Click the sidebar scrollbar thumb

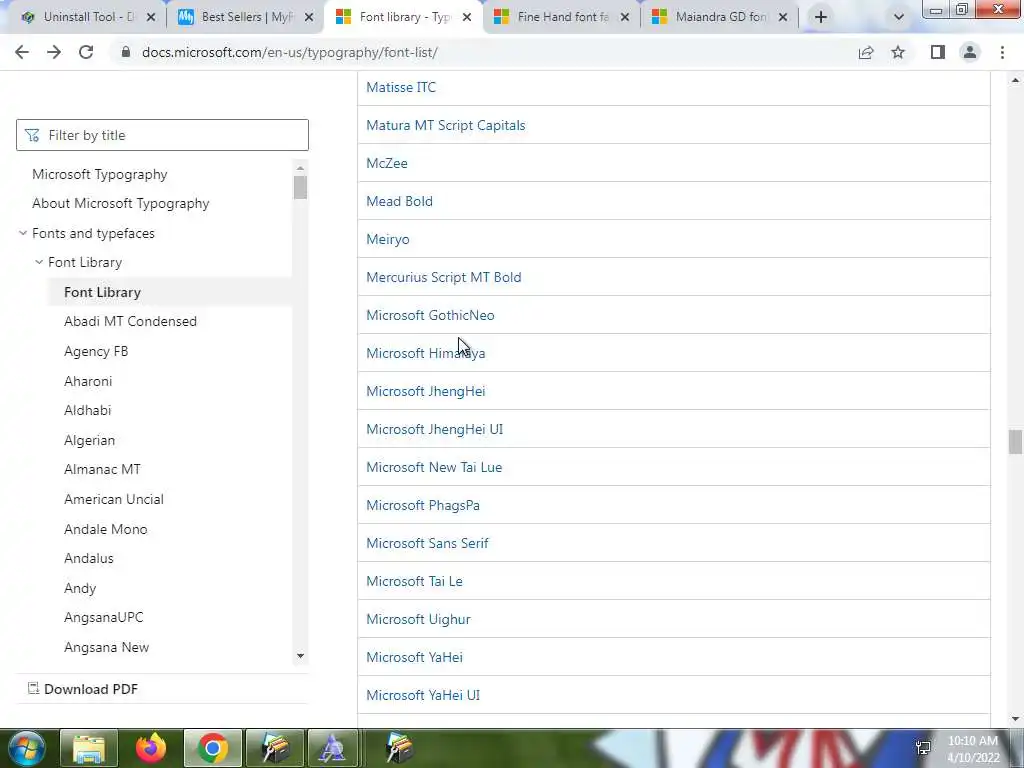click(x=300, y=187)
